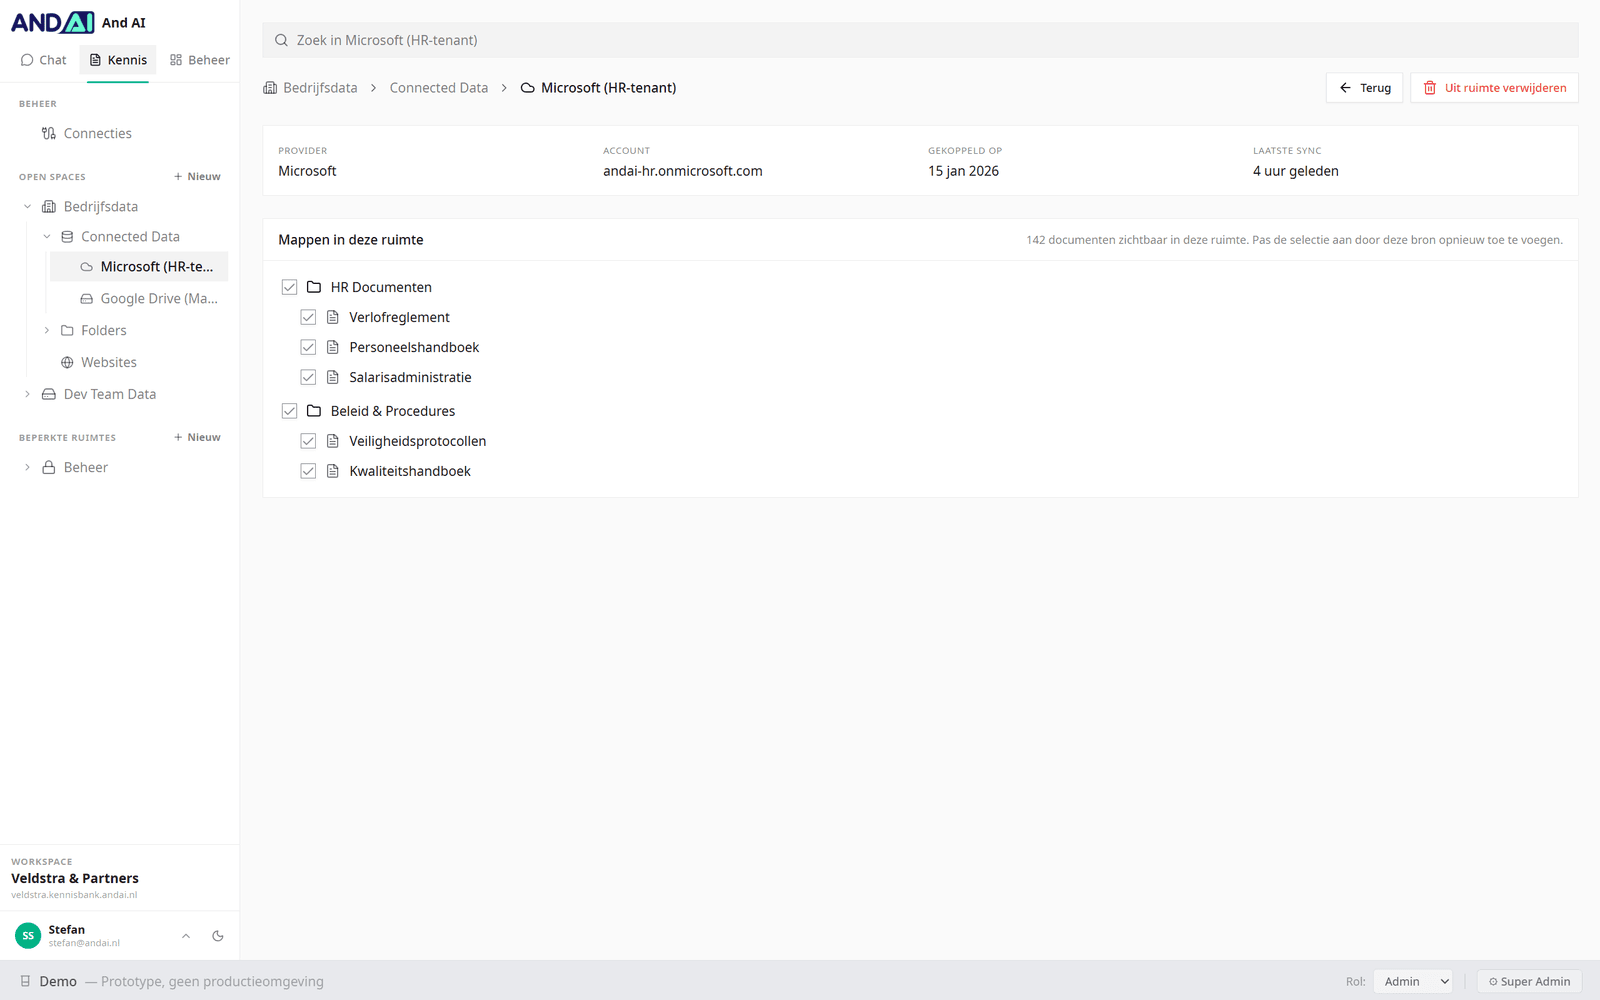Click the Verlofreglement document icon

[x=333, y=317]
